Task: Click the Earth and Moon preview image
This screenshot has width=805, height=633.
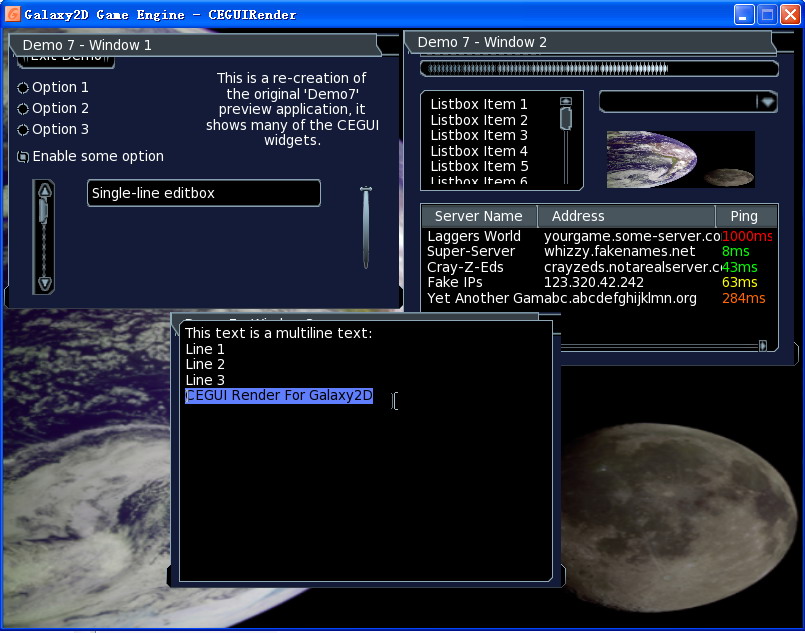Action: click(680, 159)
